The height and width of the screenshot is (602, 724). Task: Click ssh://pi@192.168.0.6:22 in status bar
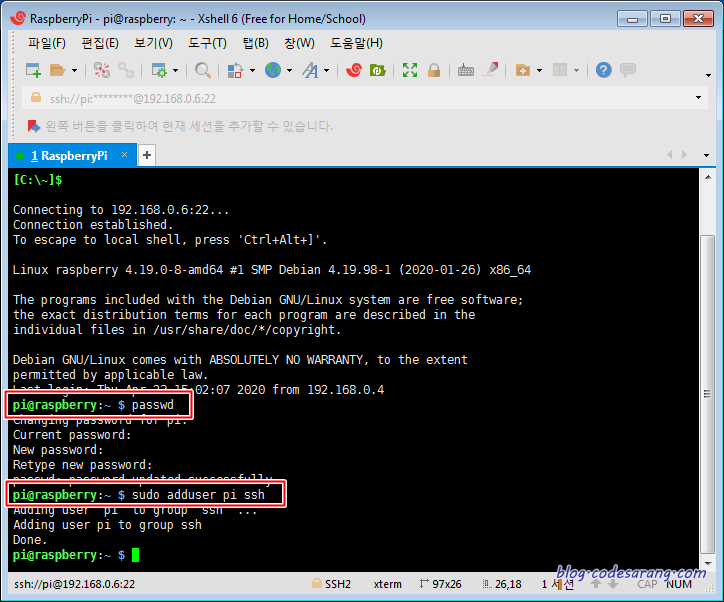74,584
